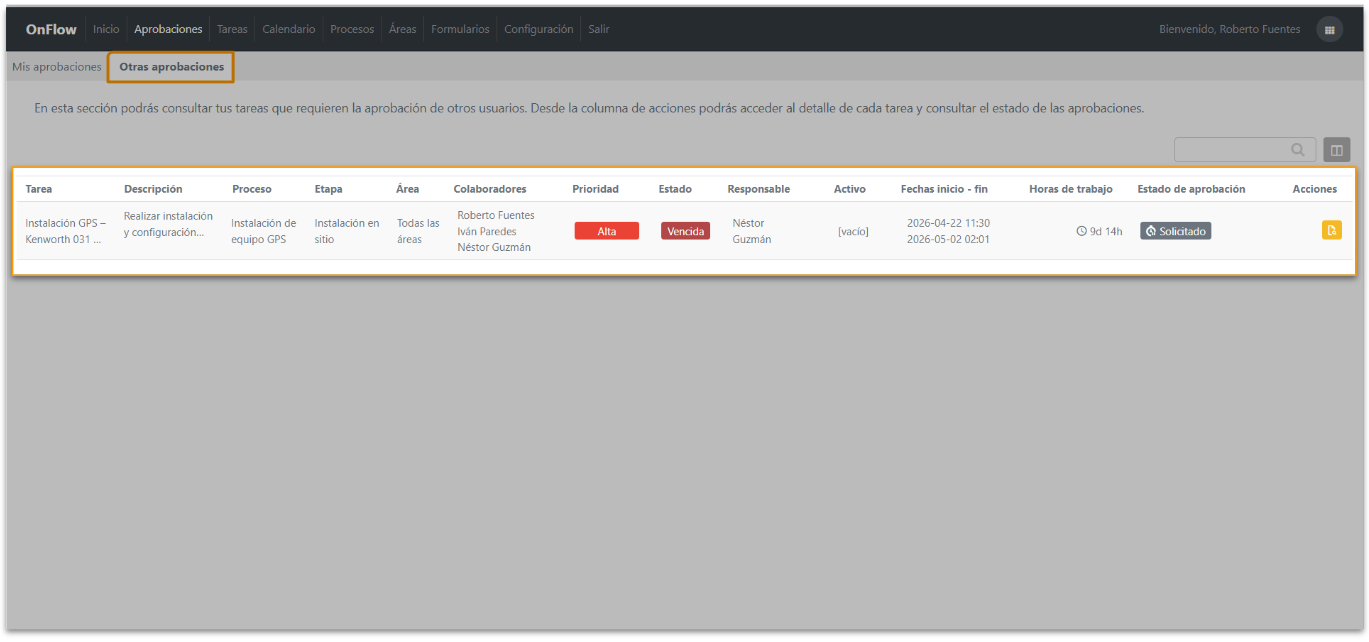Click the Todas las áreas cell
Screen dimensions: 1369x642
click(418, 231)
